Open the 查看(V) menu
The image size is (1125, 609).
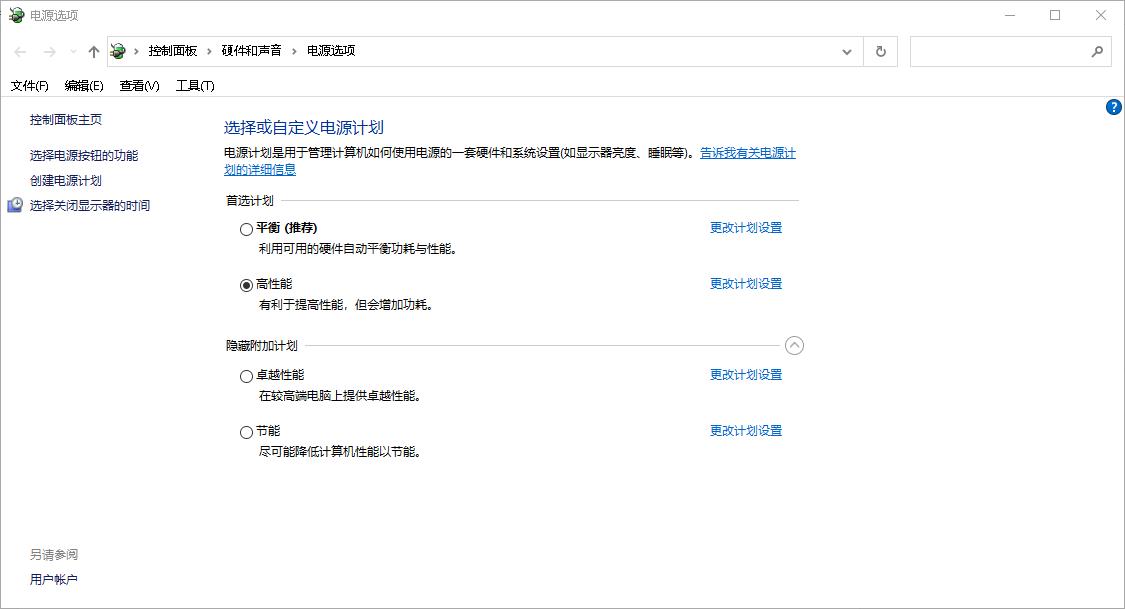pos(137,86)
